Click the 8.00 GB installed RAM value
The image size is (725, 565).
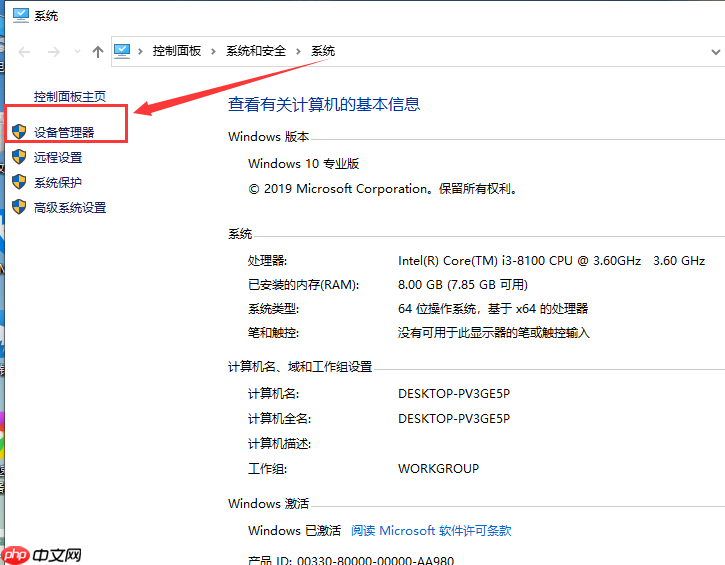(x=462, y=284)
